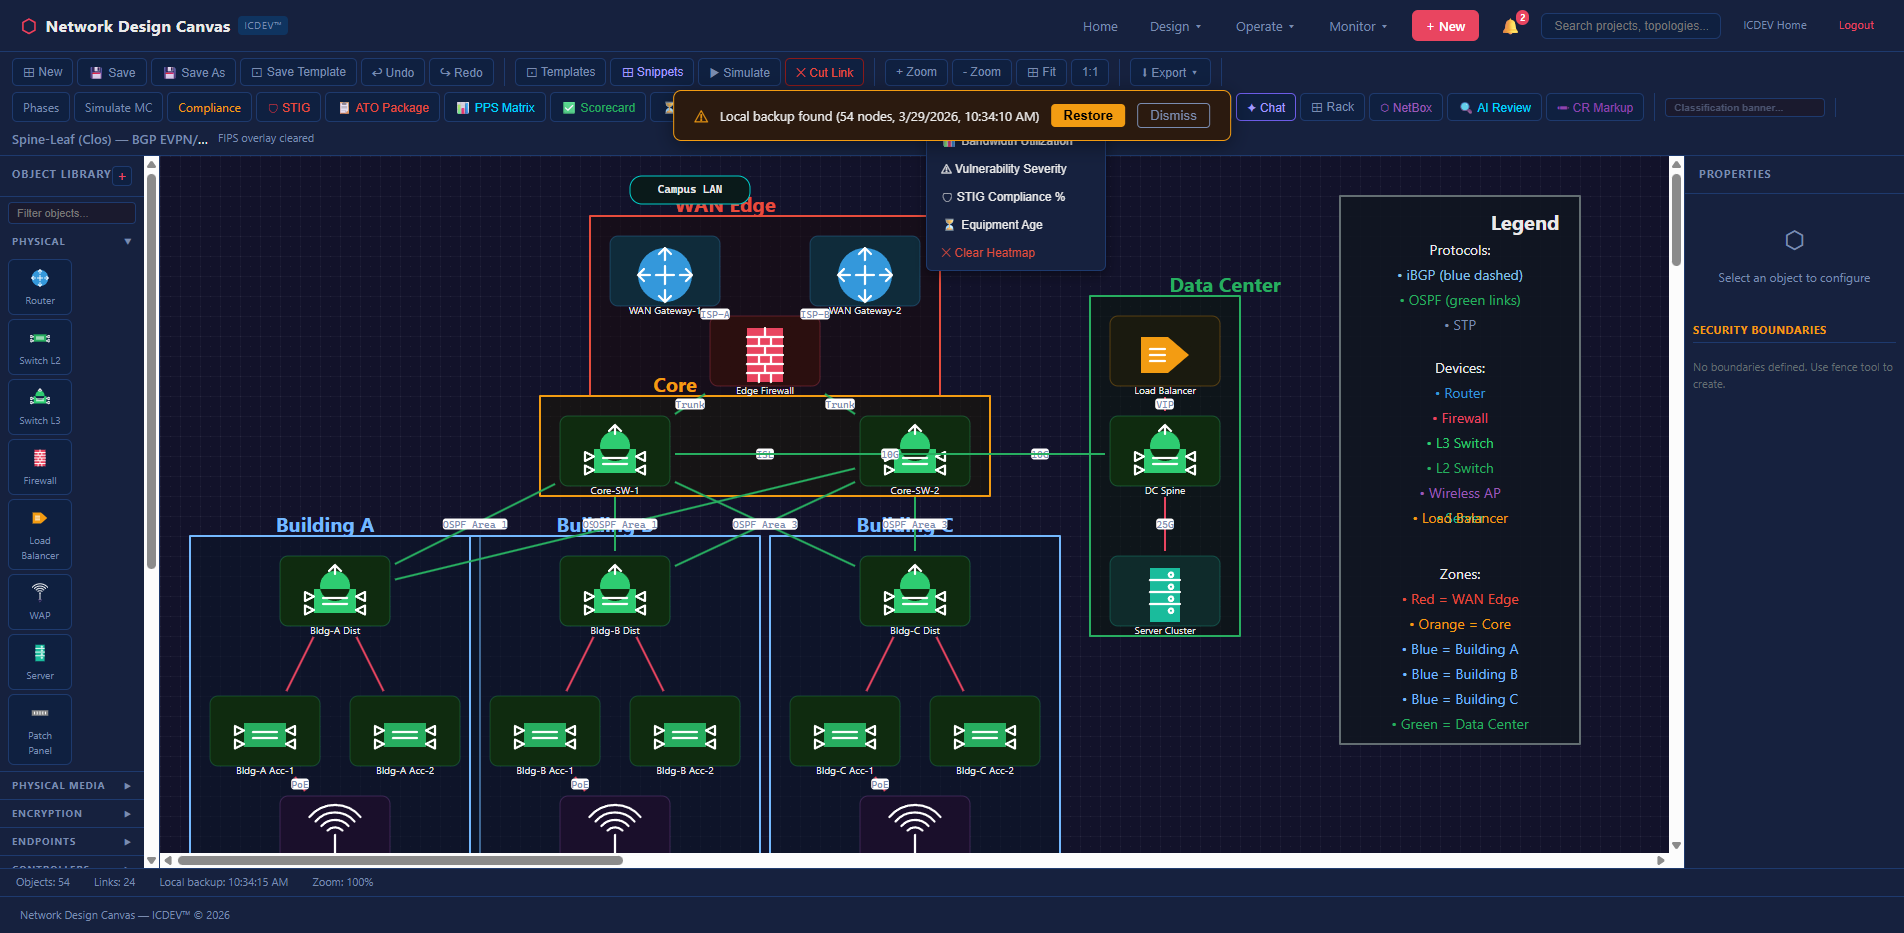Open the ATO Package tool

(384, 107)
